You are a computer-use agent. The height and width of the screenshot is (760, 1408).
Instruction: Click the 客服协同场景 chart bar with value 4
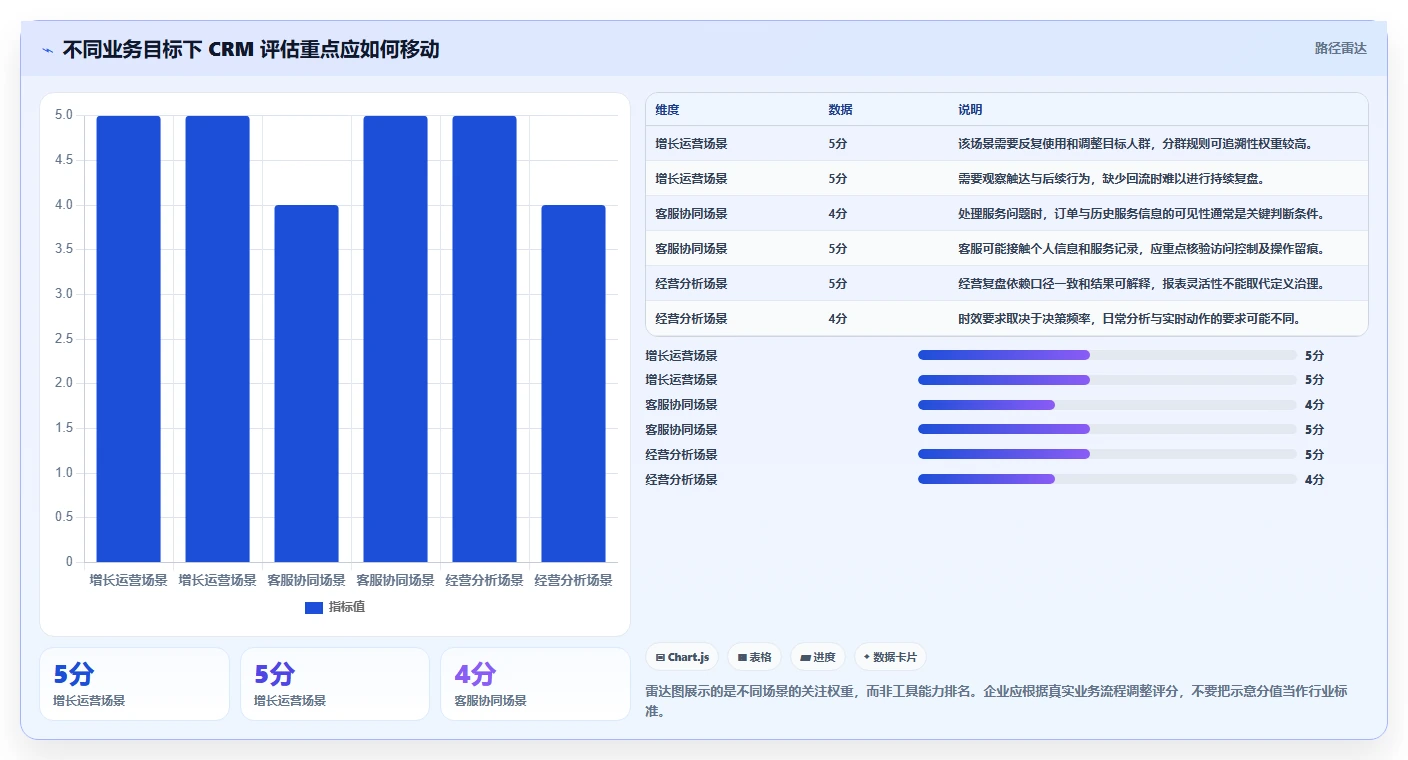[307, 383]
